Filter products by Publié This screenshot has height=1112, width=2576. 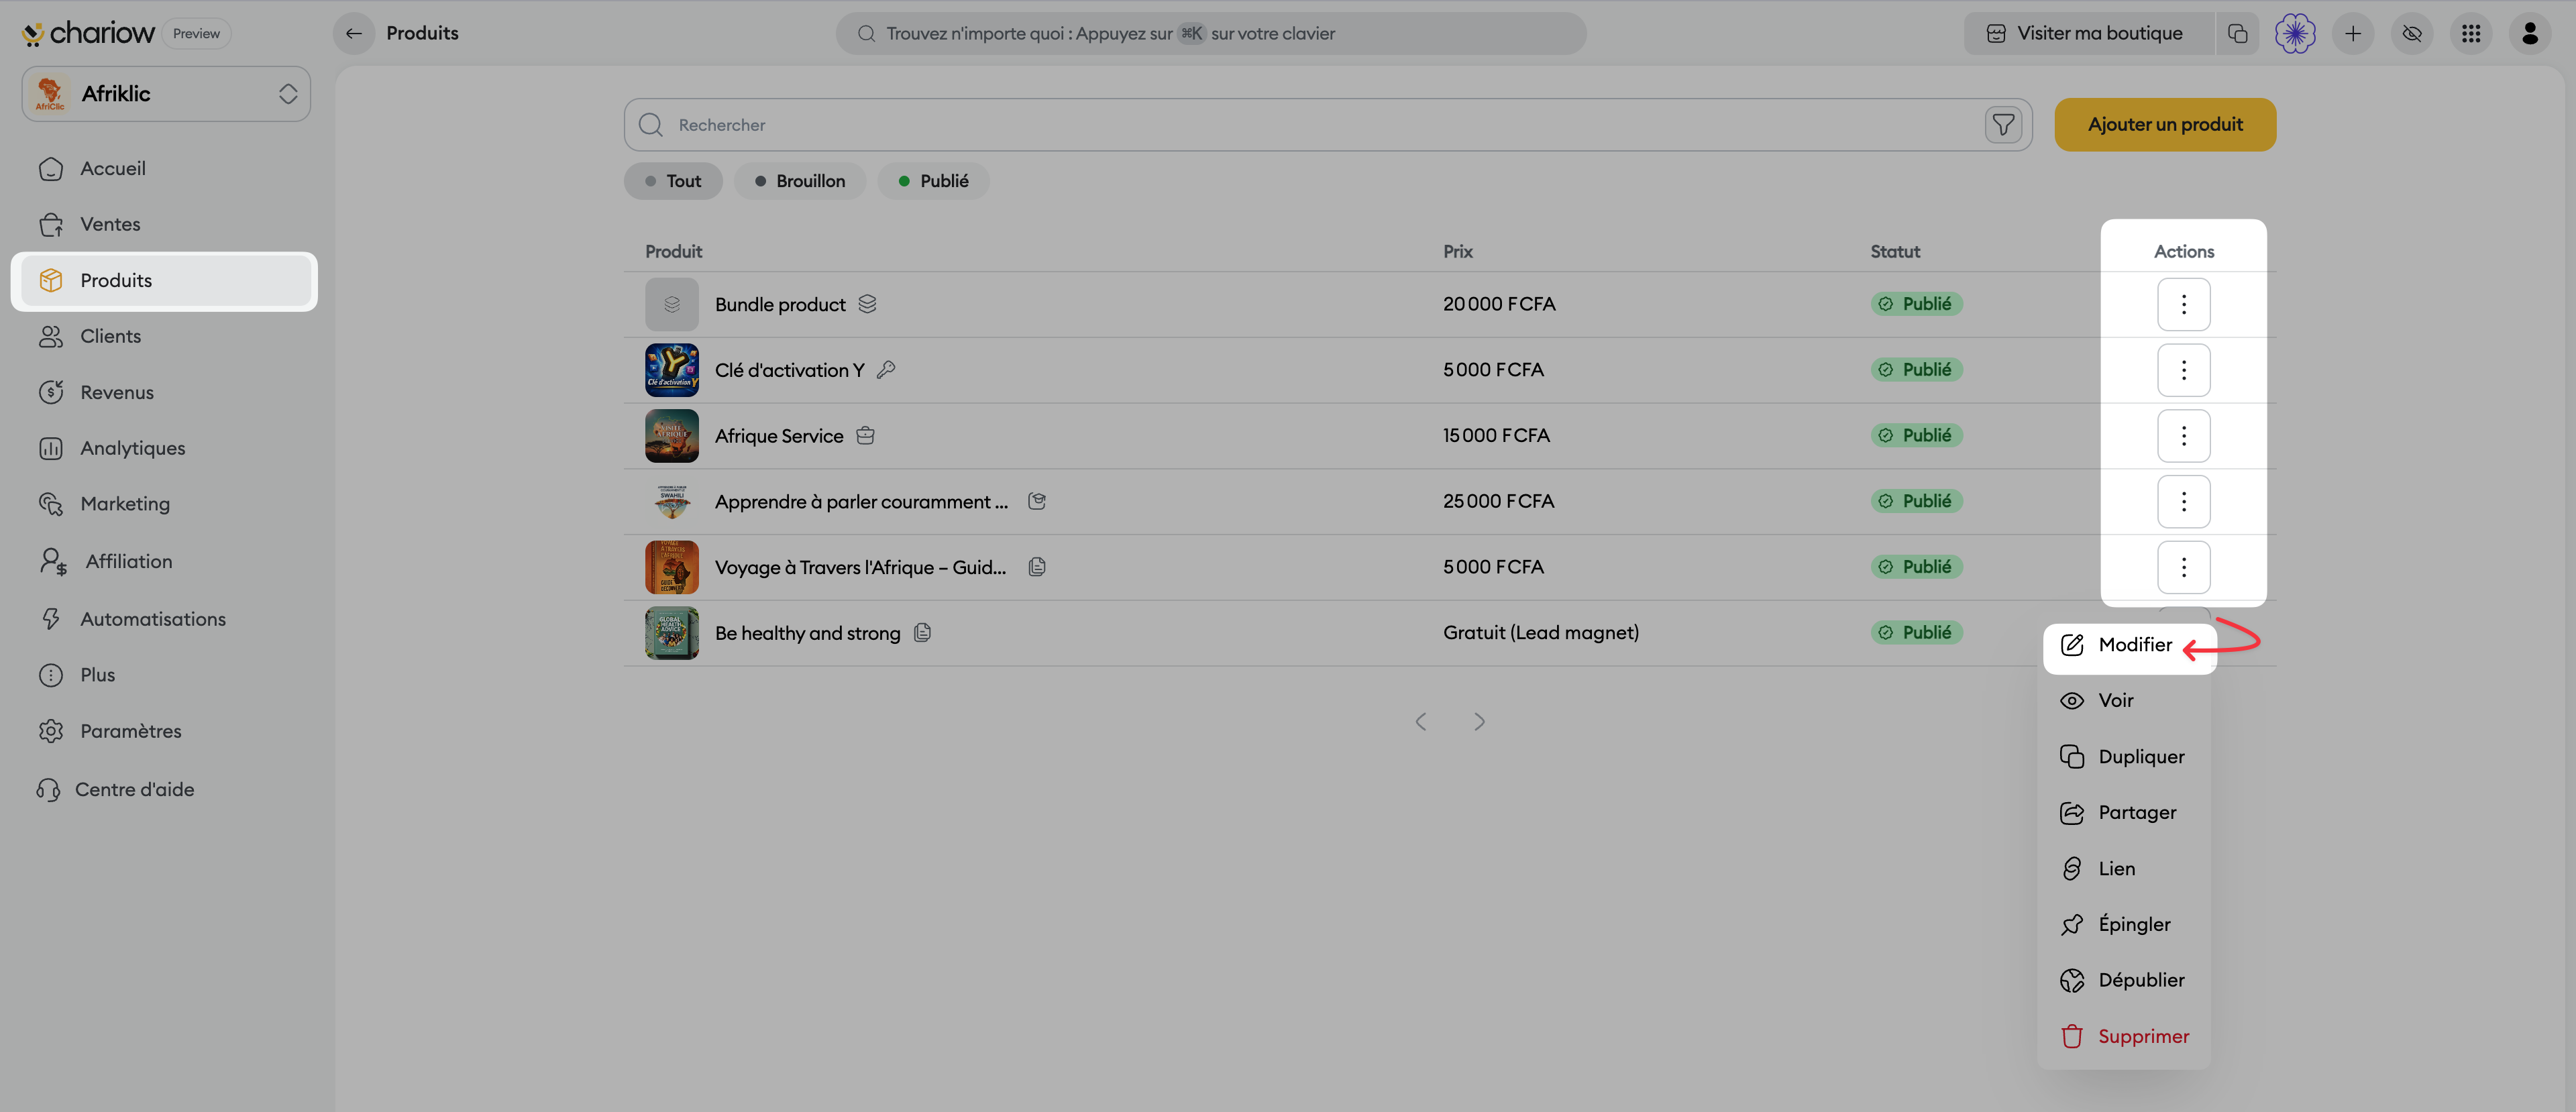point(934,181)
